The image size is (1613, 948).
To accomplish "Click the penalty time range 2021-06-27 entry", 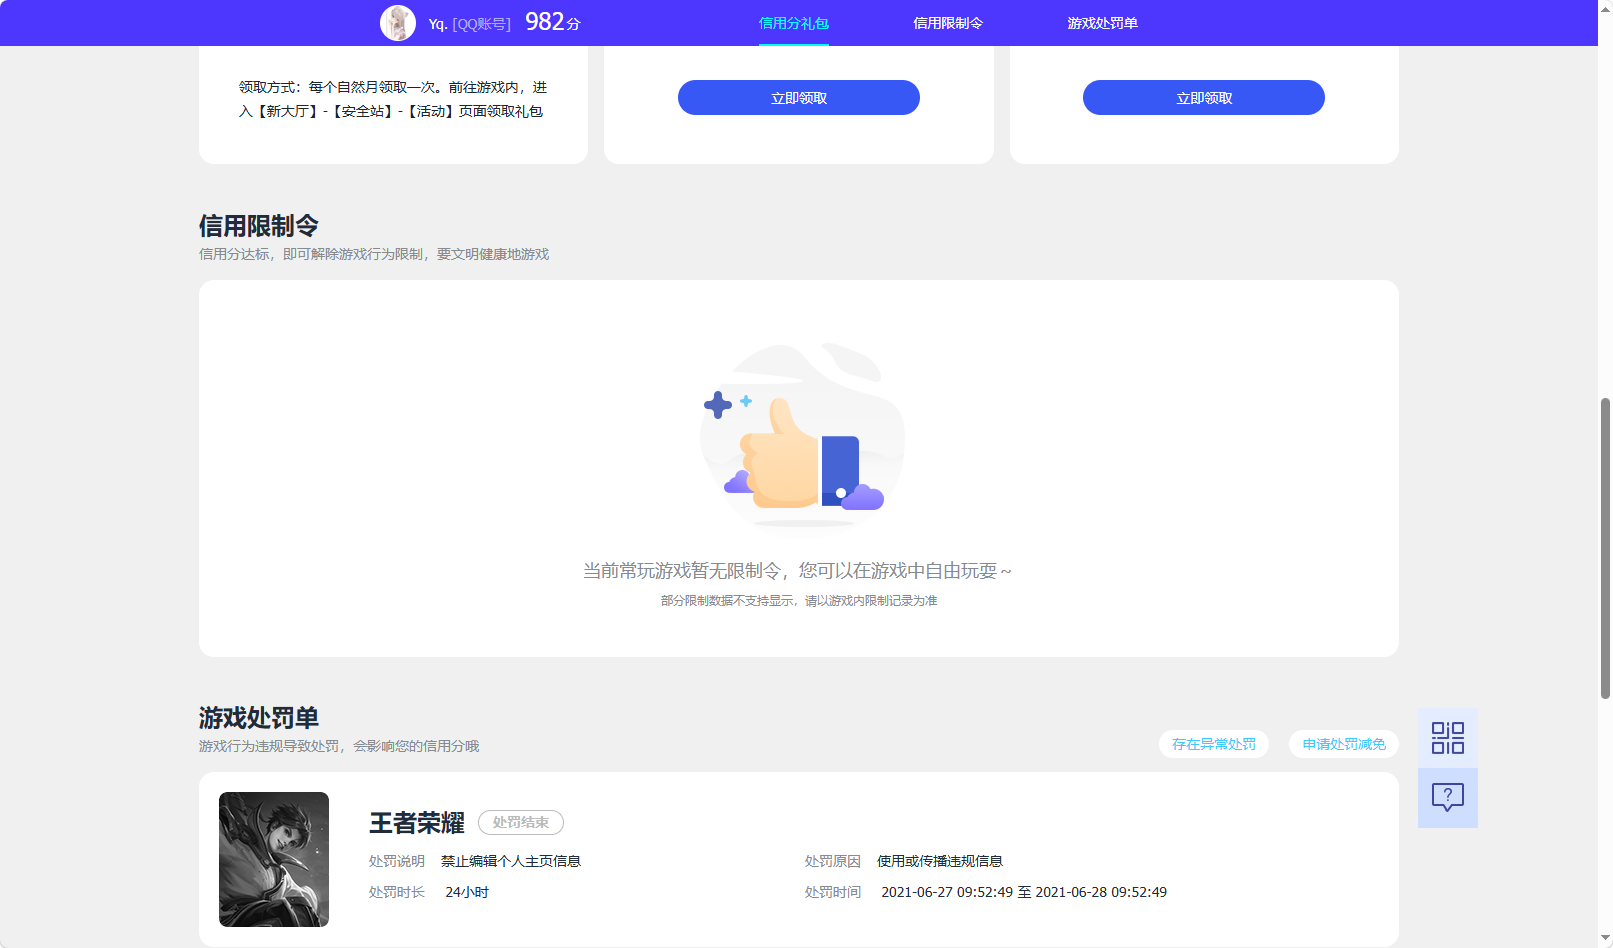I will click(1023, 892).
